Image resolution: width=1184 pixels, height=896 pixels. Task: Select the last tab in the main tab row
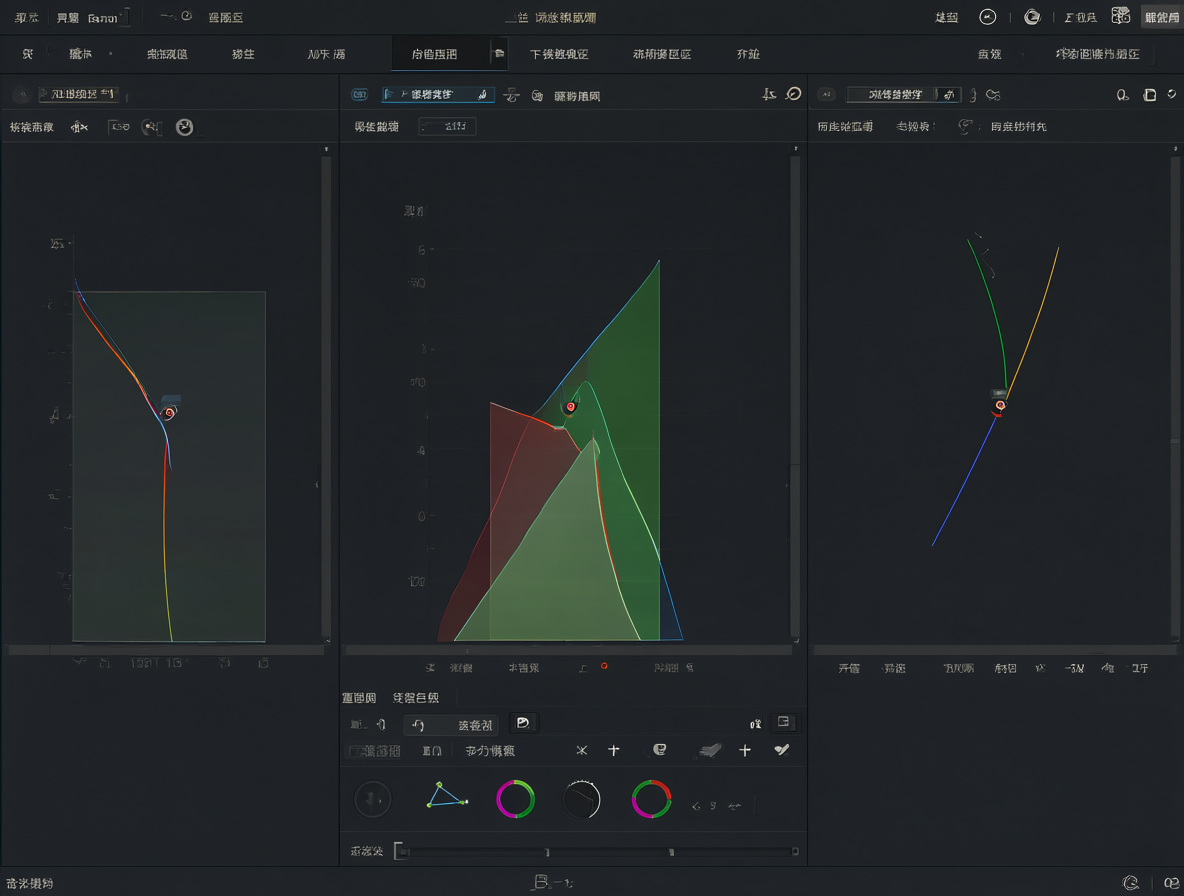pos(1097,54)
